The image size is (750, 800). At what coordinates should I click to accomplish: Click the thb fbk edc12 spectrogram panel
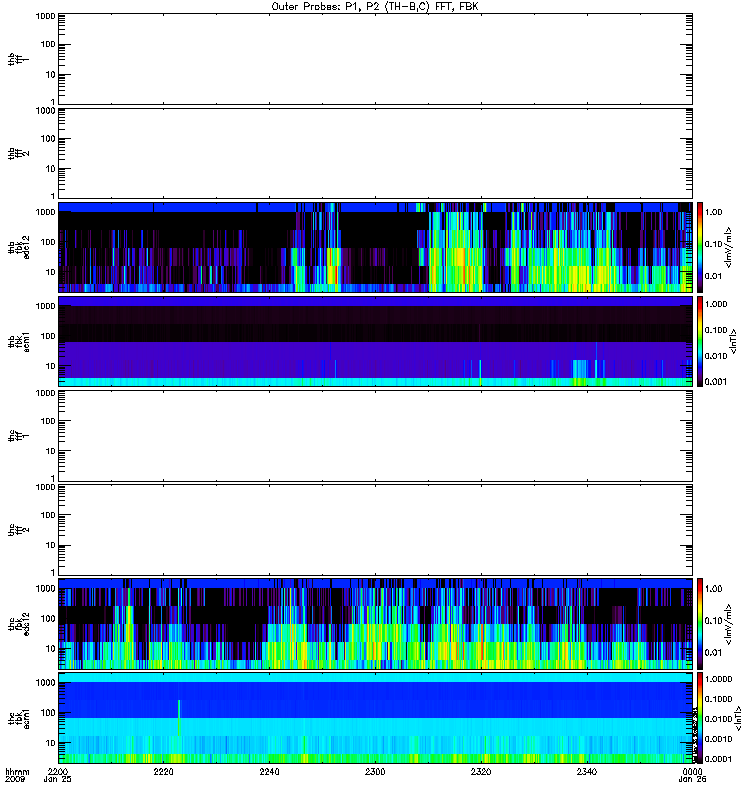[x=375, y=247]
